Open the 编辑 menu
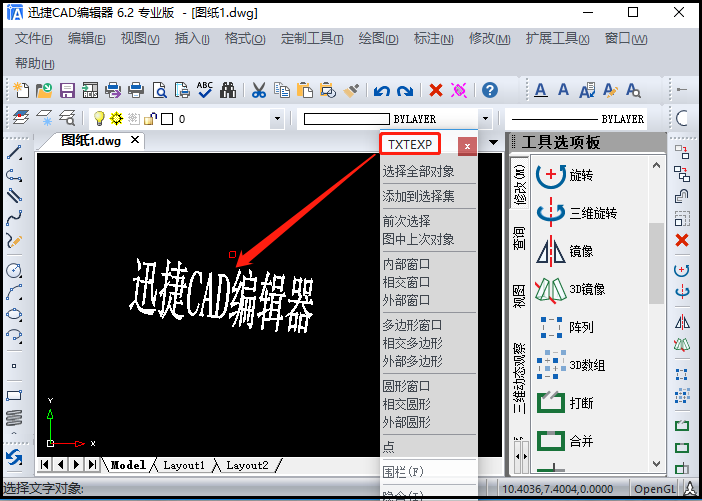This screenshot has width=702, height=501. [x=86, y=39]
